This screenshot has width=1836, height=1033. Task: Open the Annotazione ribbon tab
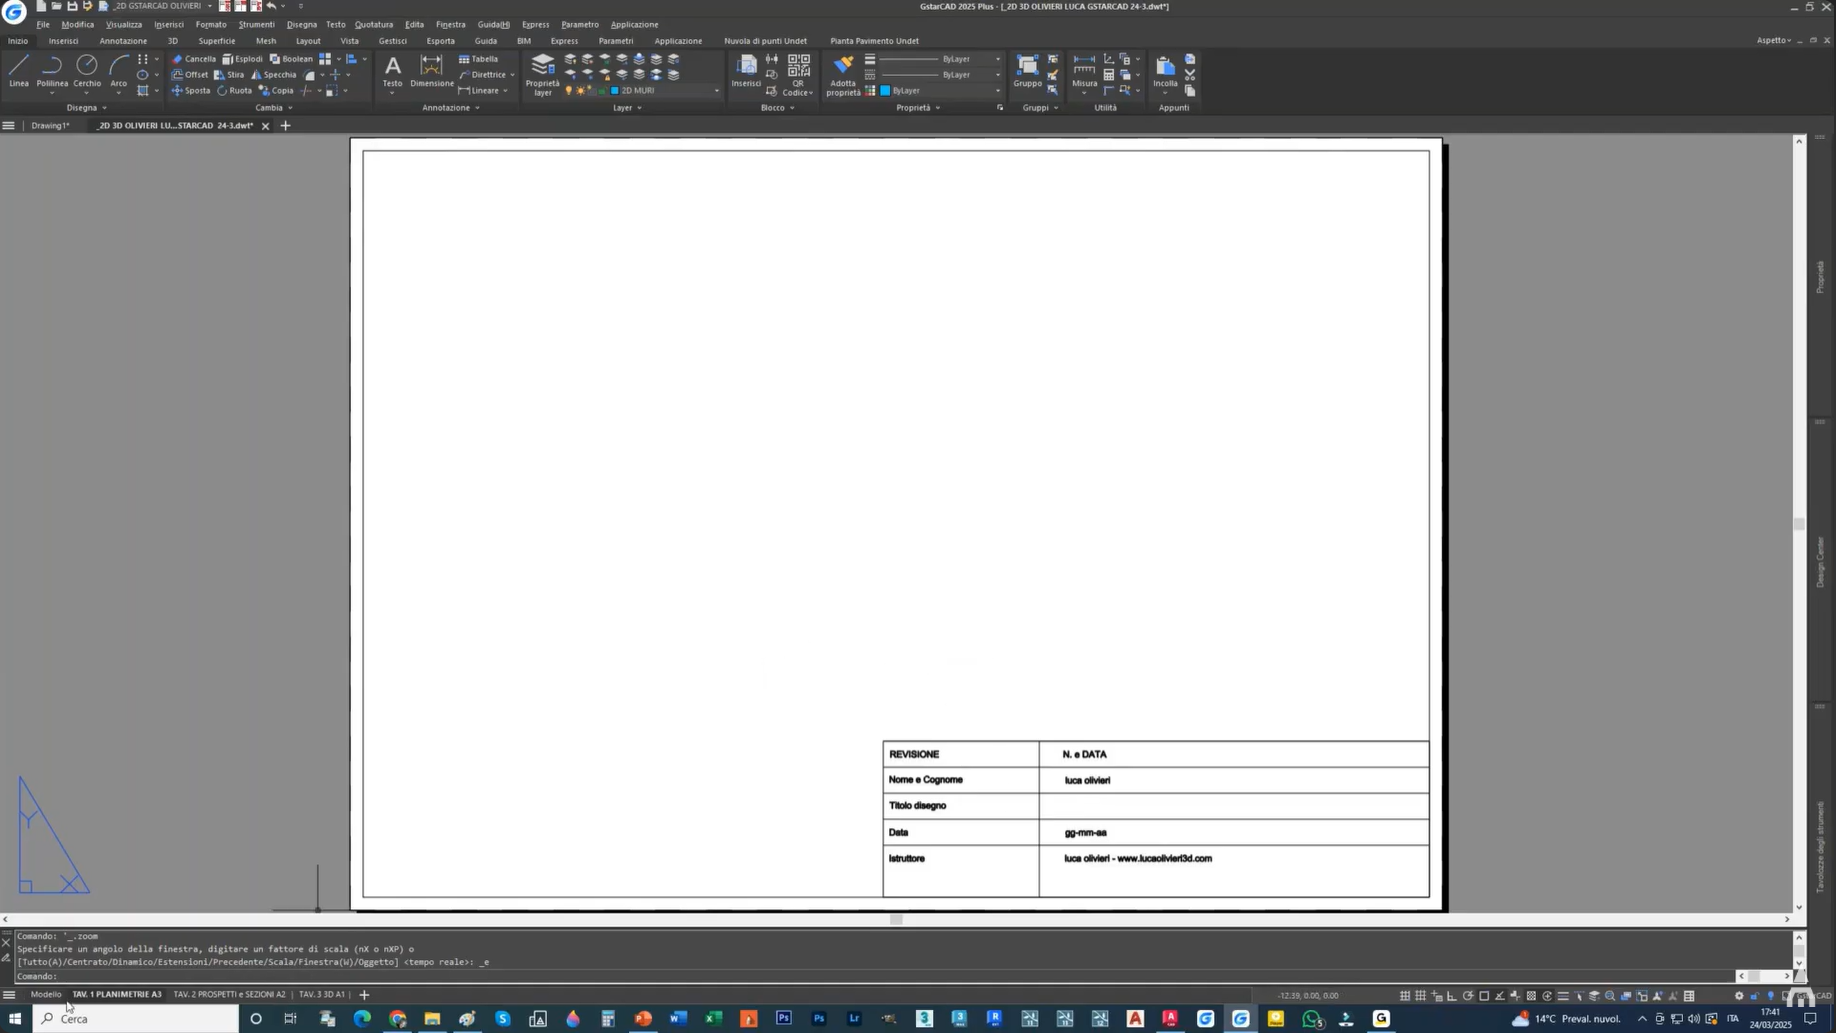point(123,41)
